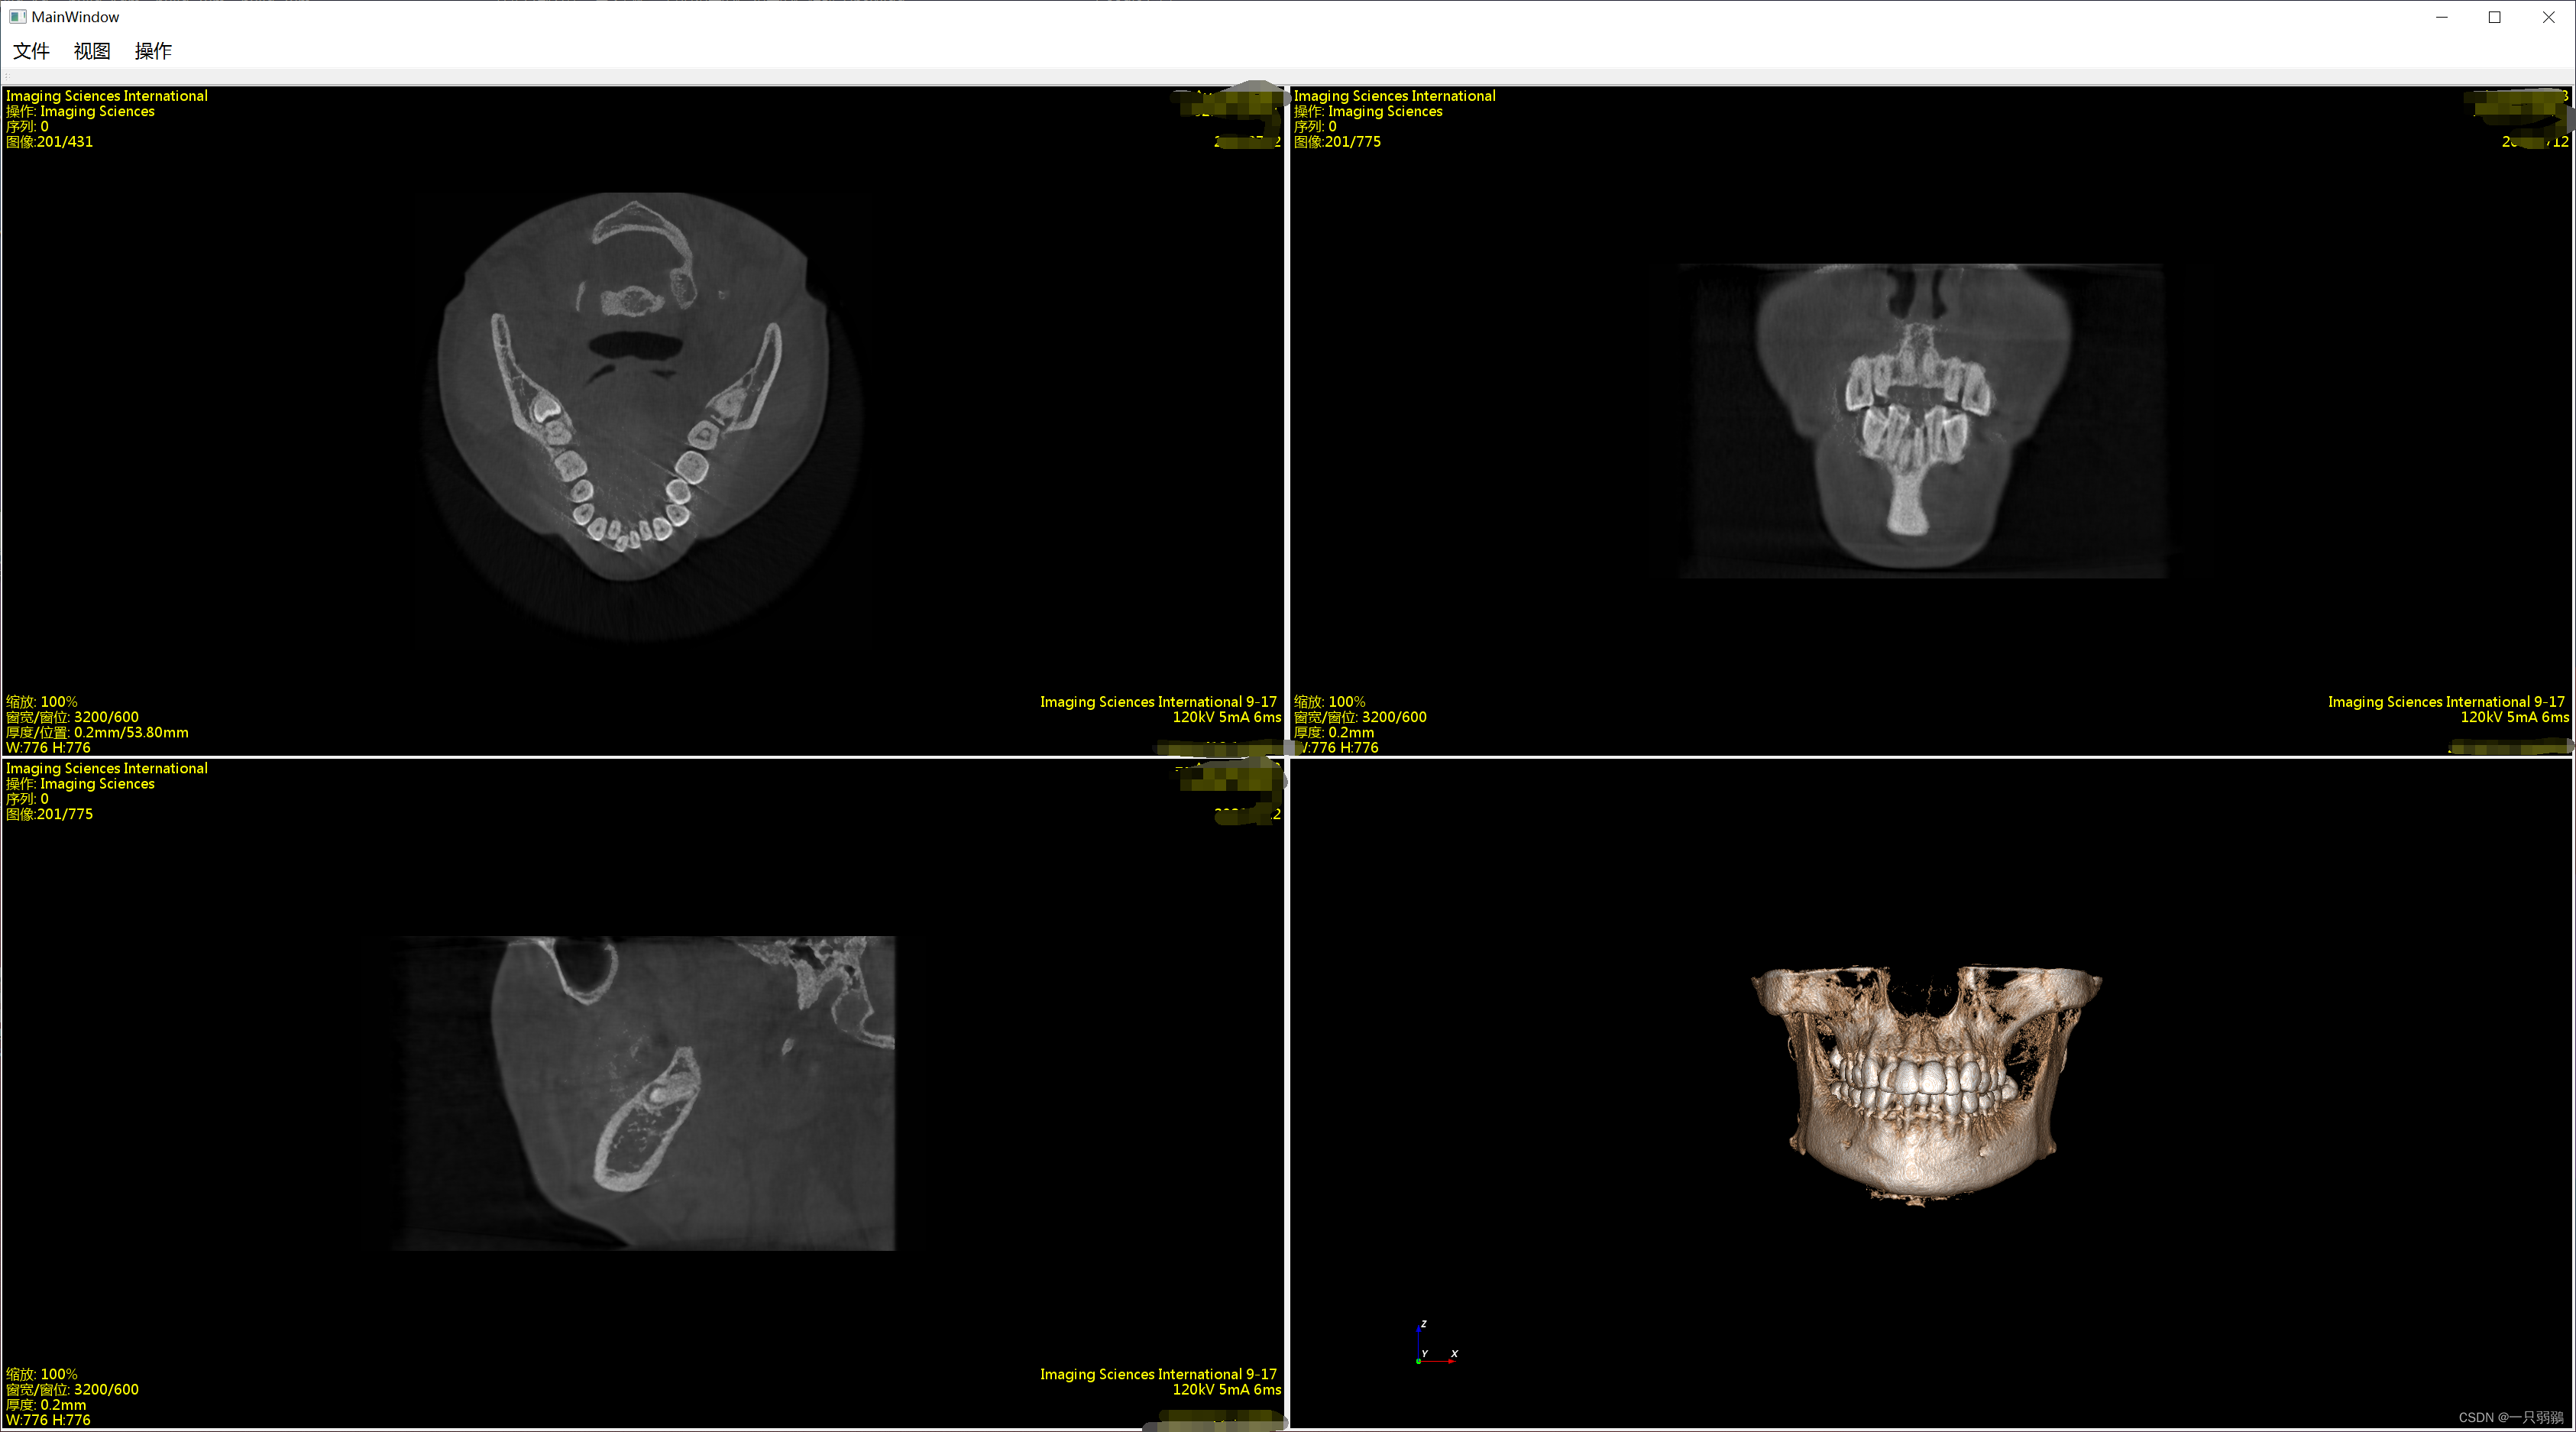Maximize the MainWindow window
2576x1432 pixels.
coord(2494,17)
